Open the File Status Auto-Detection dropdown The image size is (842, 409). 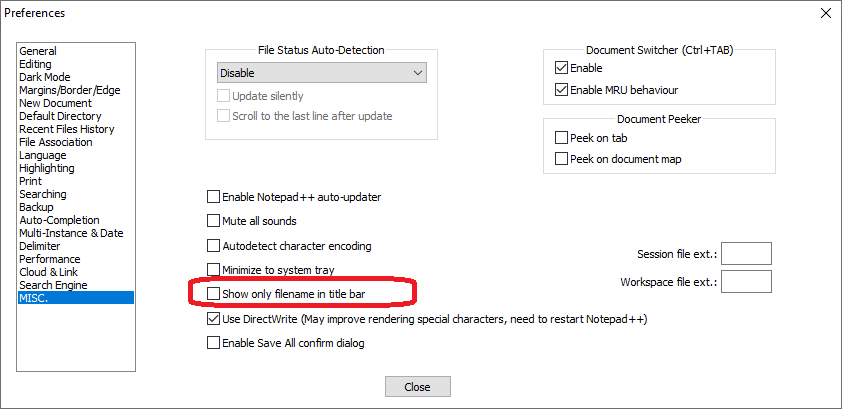coord(322,73)
